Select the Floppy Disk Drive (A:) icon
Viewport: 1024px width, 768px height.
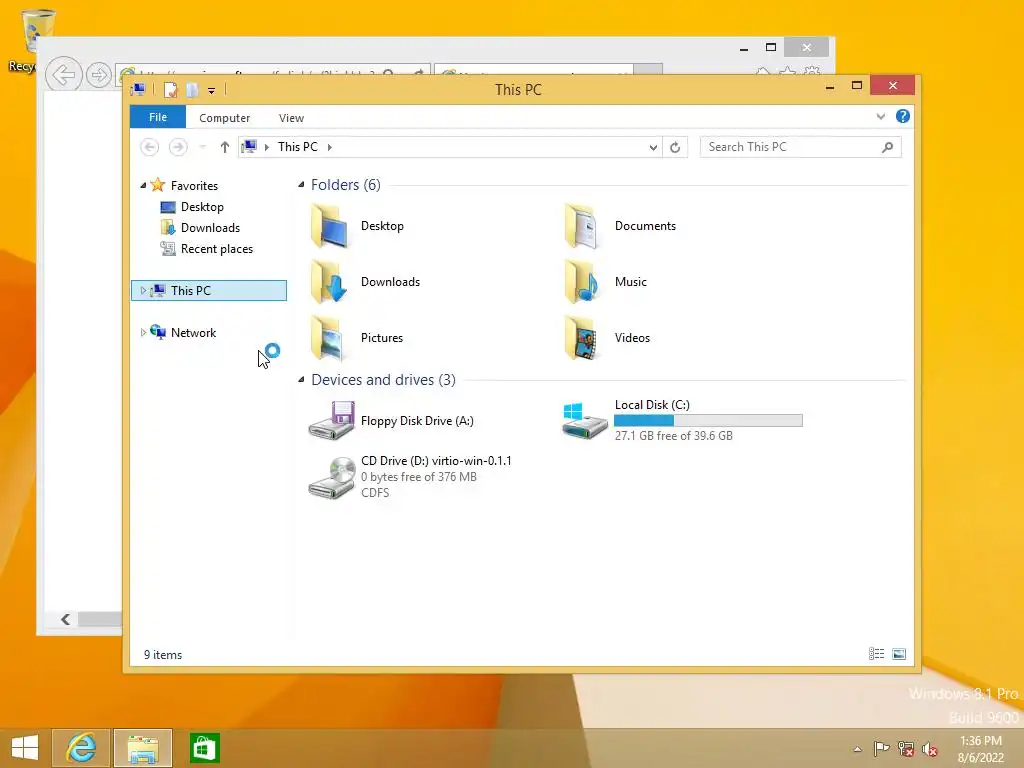click(331, 421)
